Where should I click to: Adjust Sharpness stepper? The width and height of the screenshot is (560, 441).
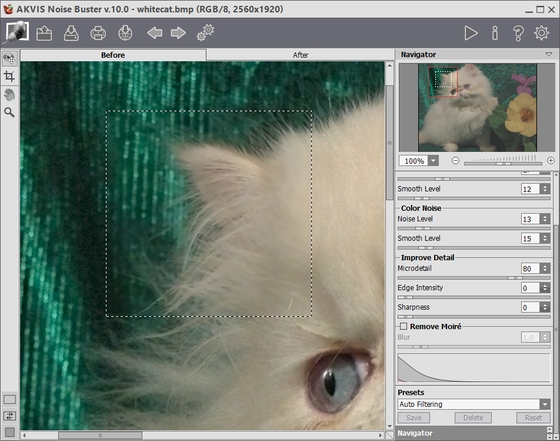point(545,307)
